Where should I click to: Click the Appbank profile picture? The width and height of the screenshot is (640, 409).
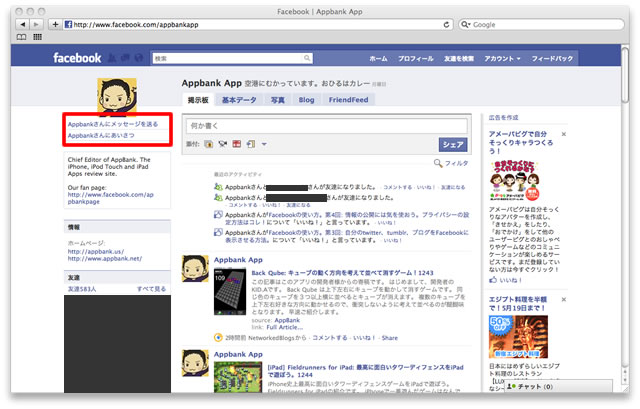117,96
